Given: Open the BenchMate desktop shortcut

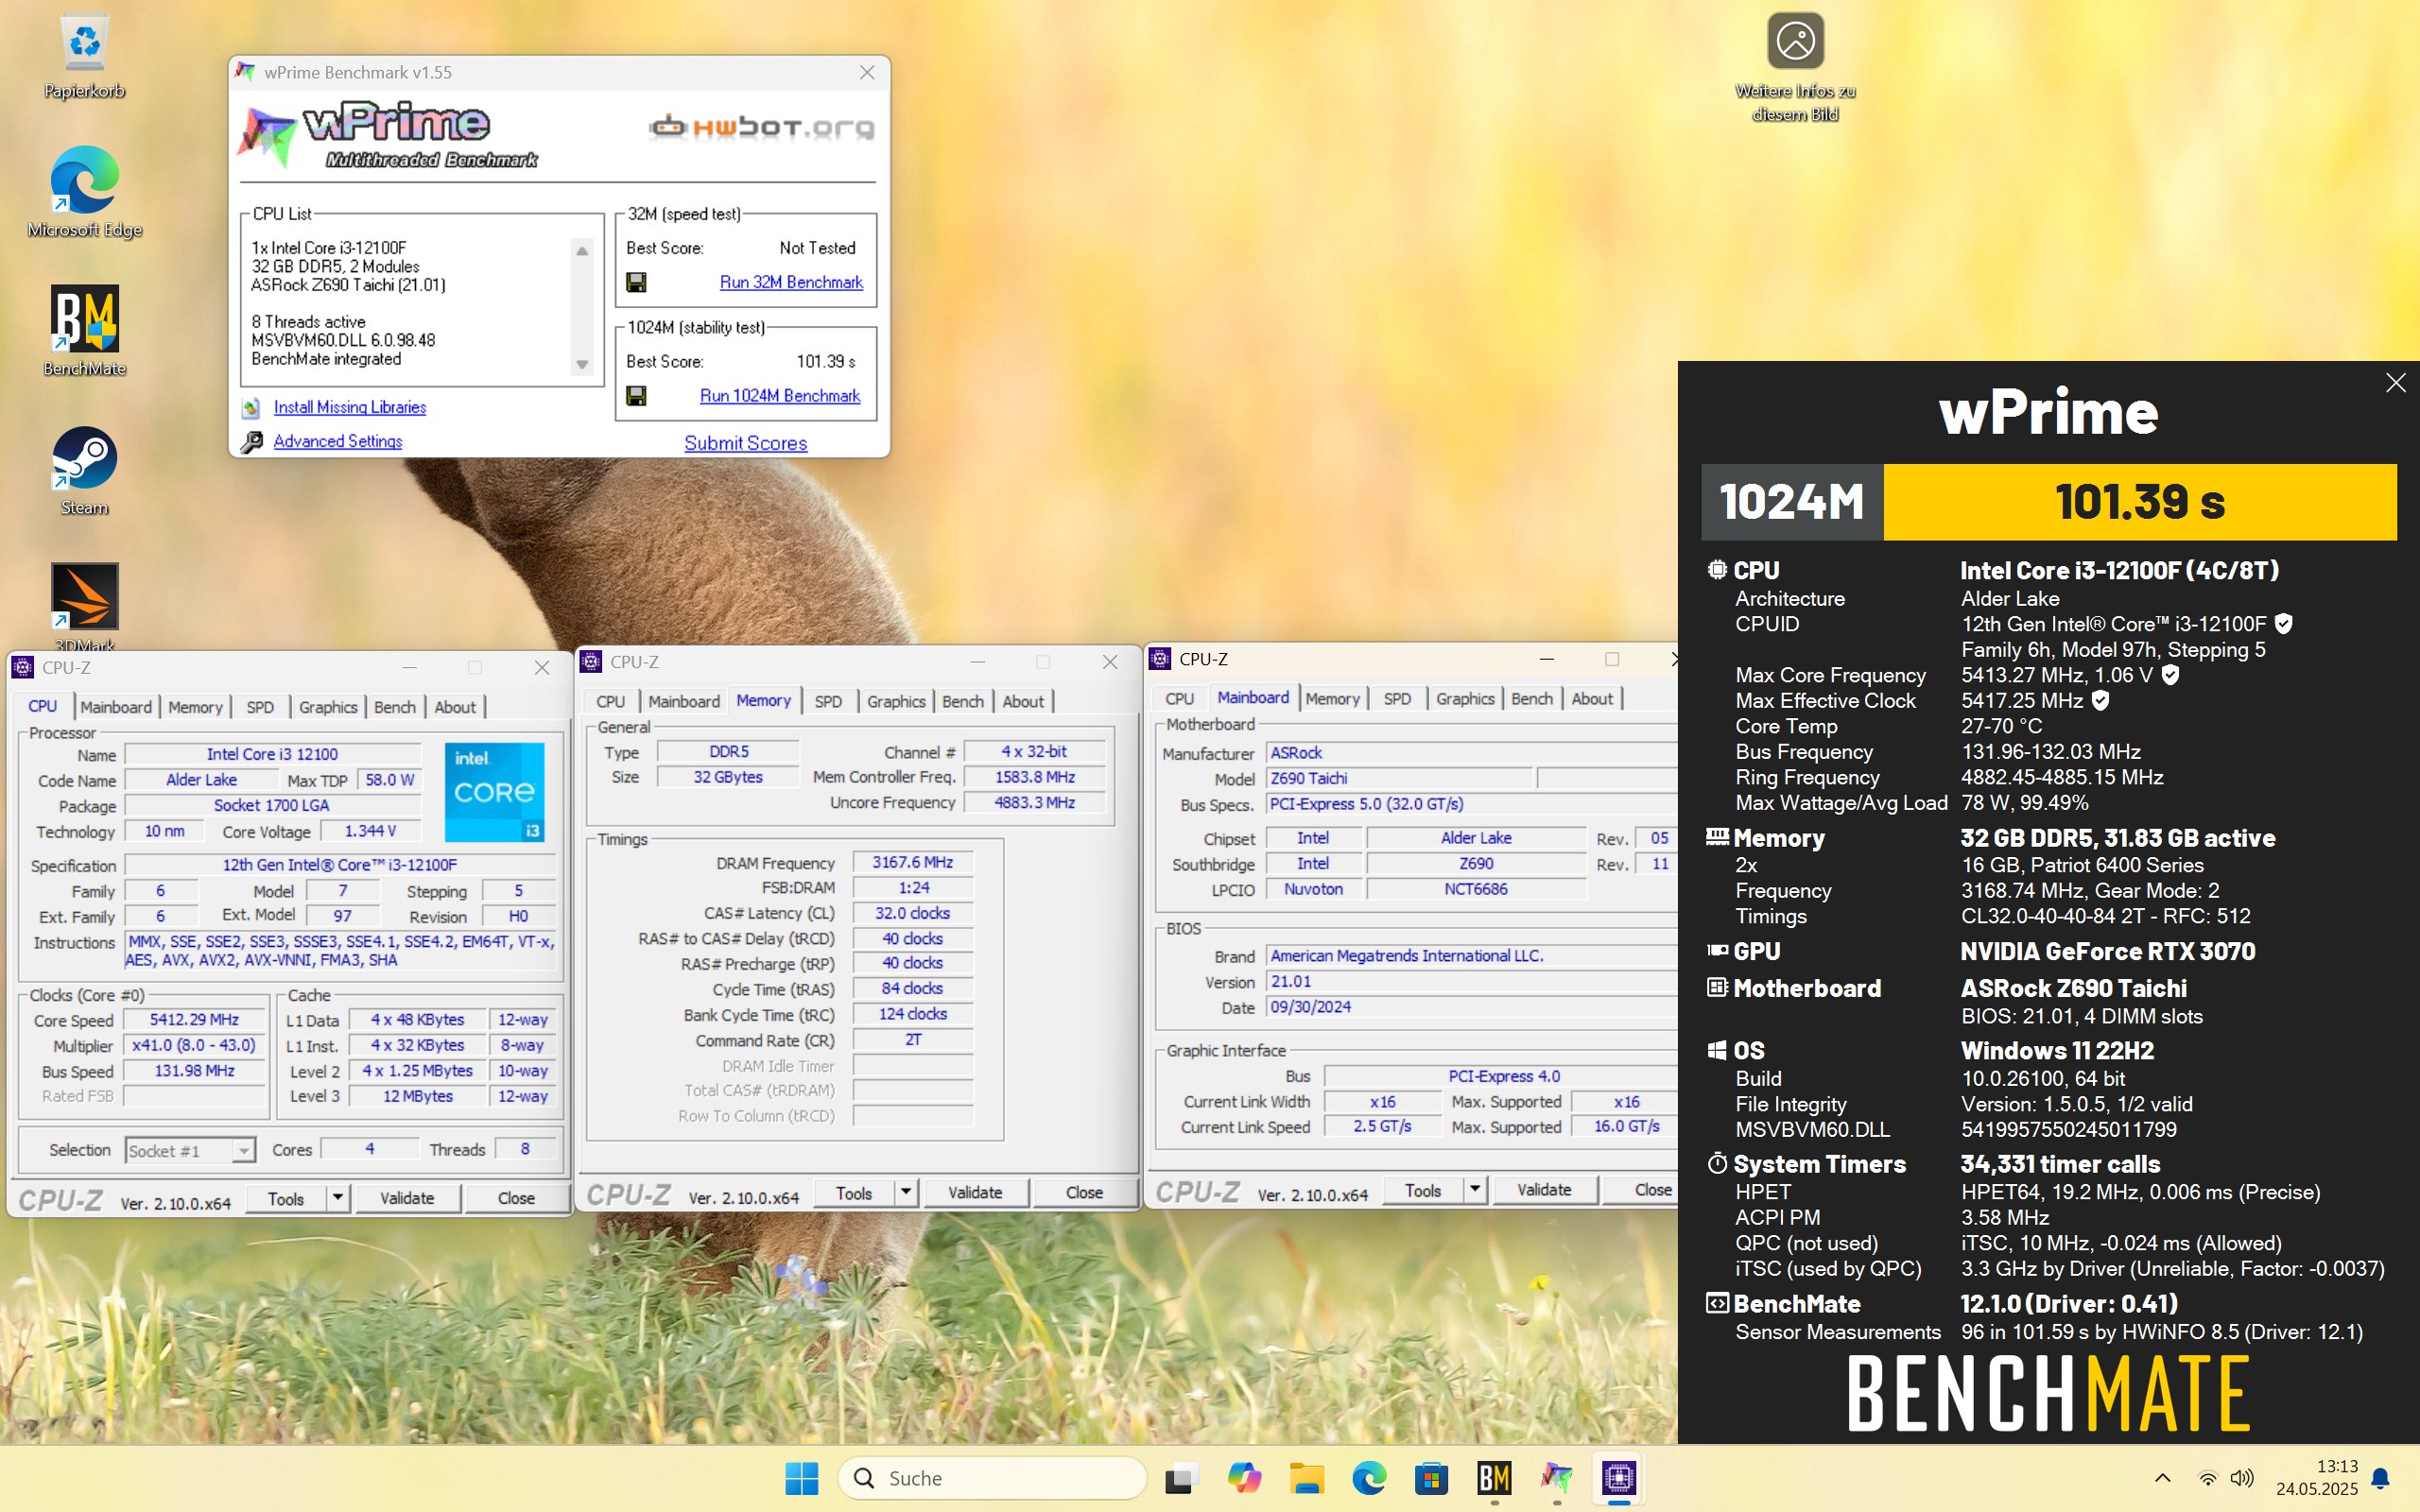Looking at the screenshot, I should point(85,331).
